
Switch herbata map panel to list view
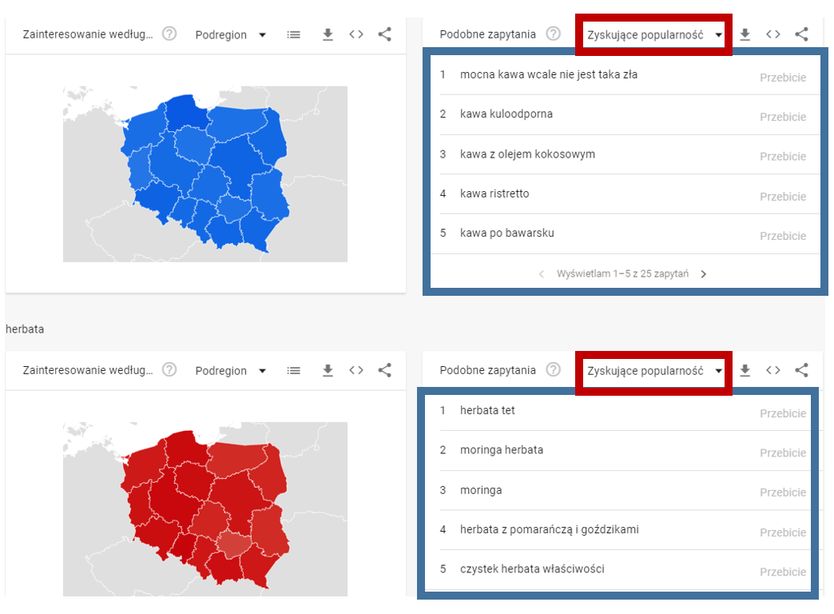(x=293, y=370)
